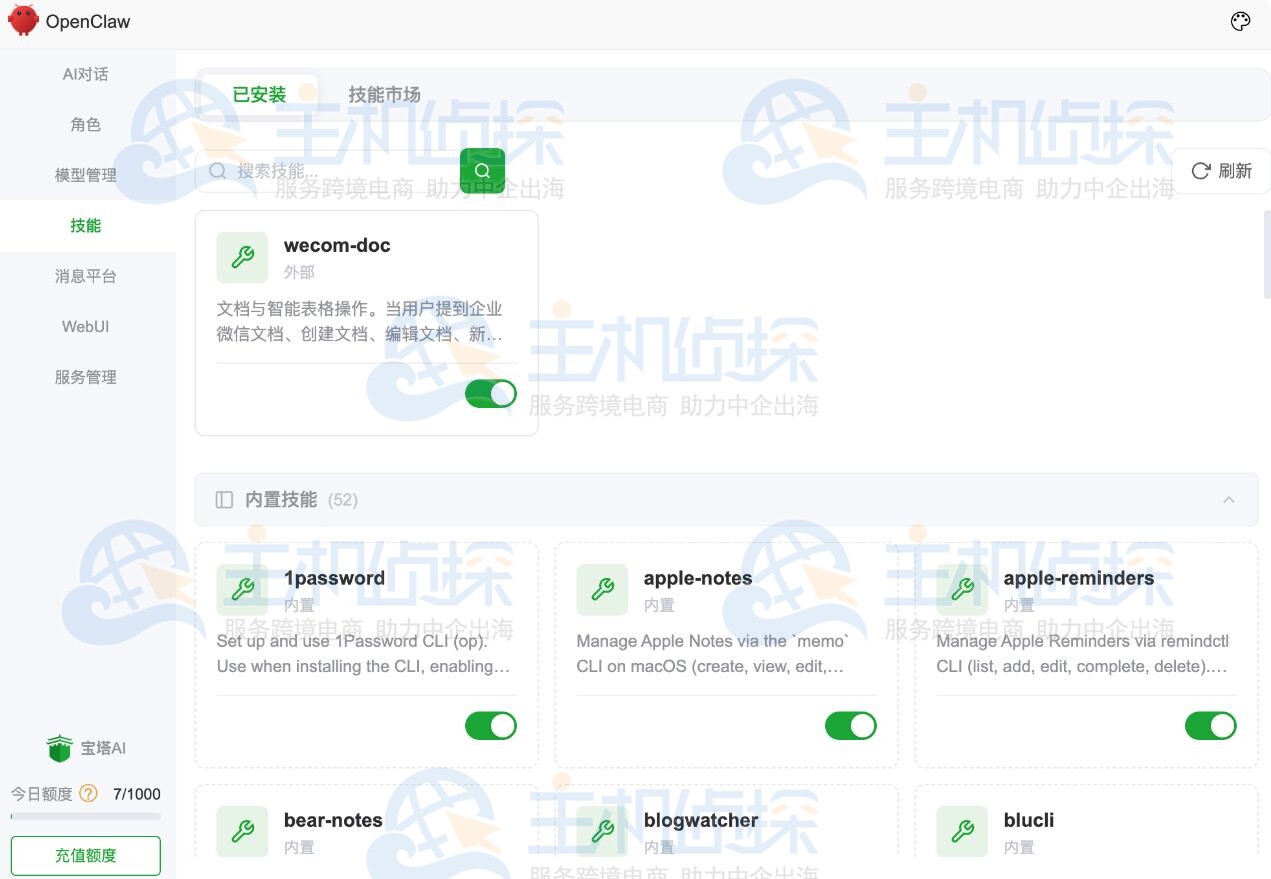Click the blogwatcher skill icon
This screenshot has width=1271, height=879.
click(x=601, y=831)
